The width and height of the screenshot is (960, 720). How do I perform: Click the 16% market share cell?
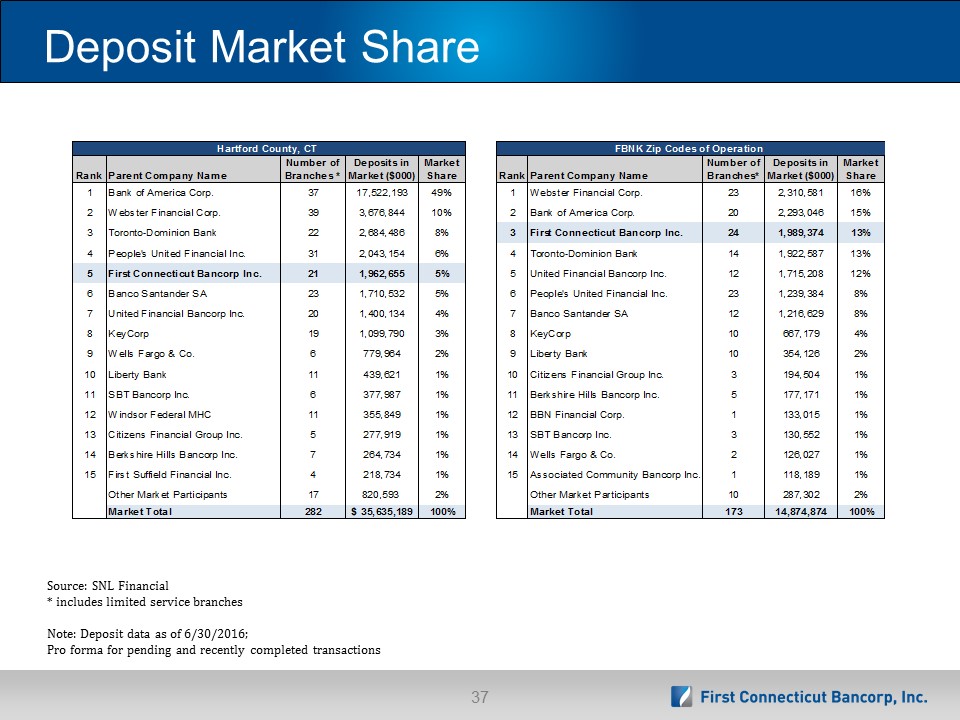[x=860, y=192]
